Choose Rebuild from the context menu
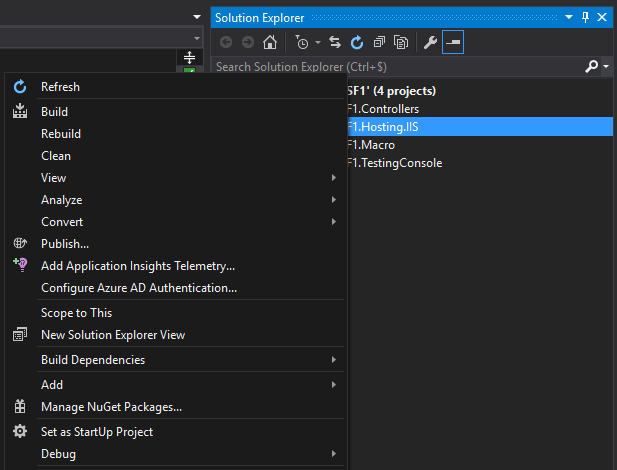 (x=61, y=134)
